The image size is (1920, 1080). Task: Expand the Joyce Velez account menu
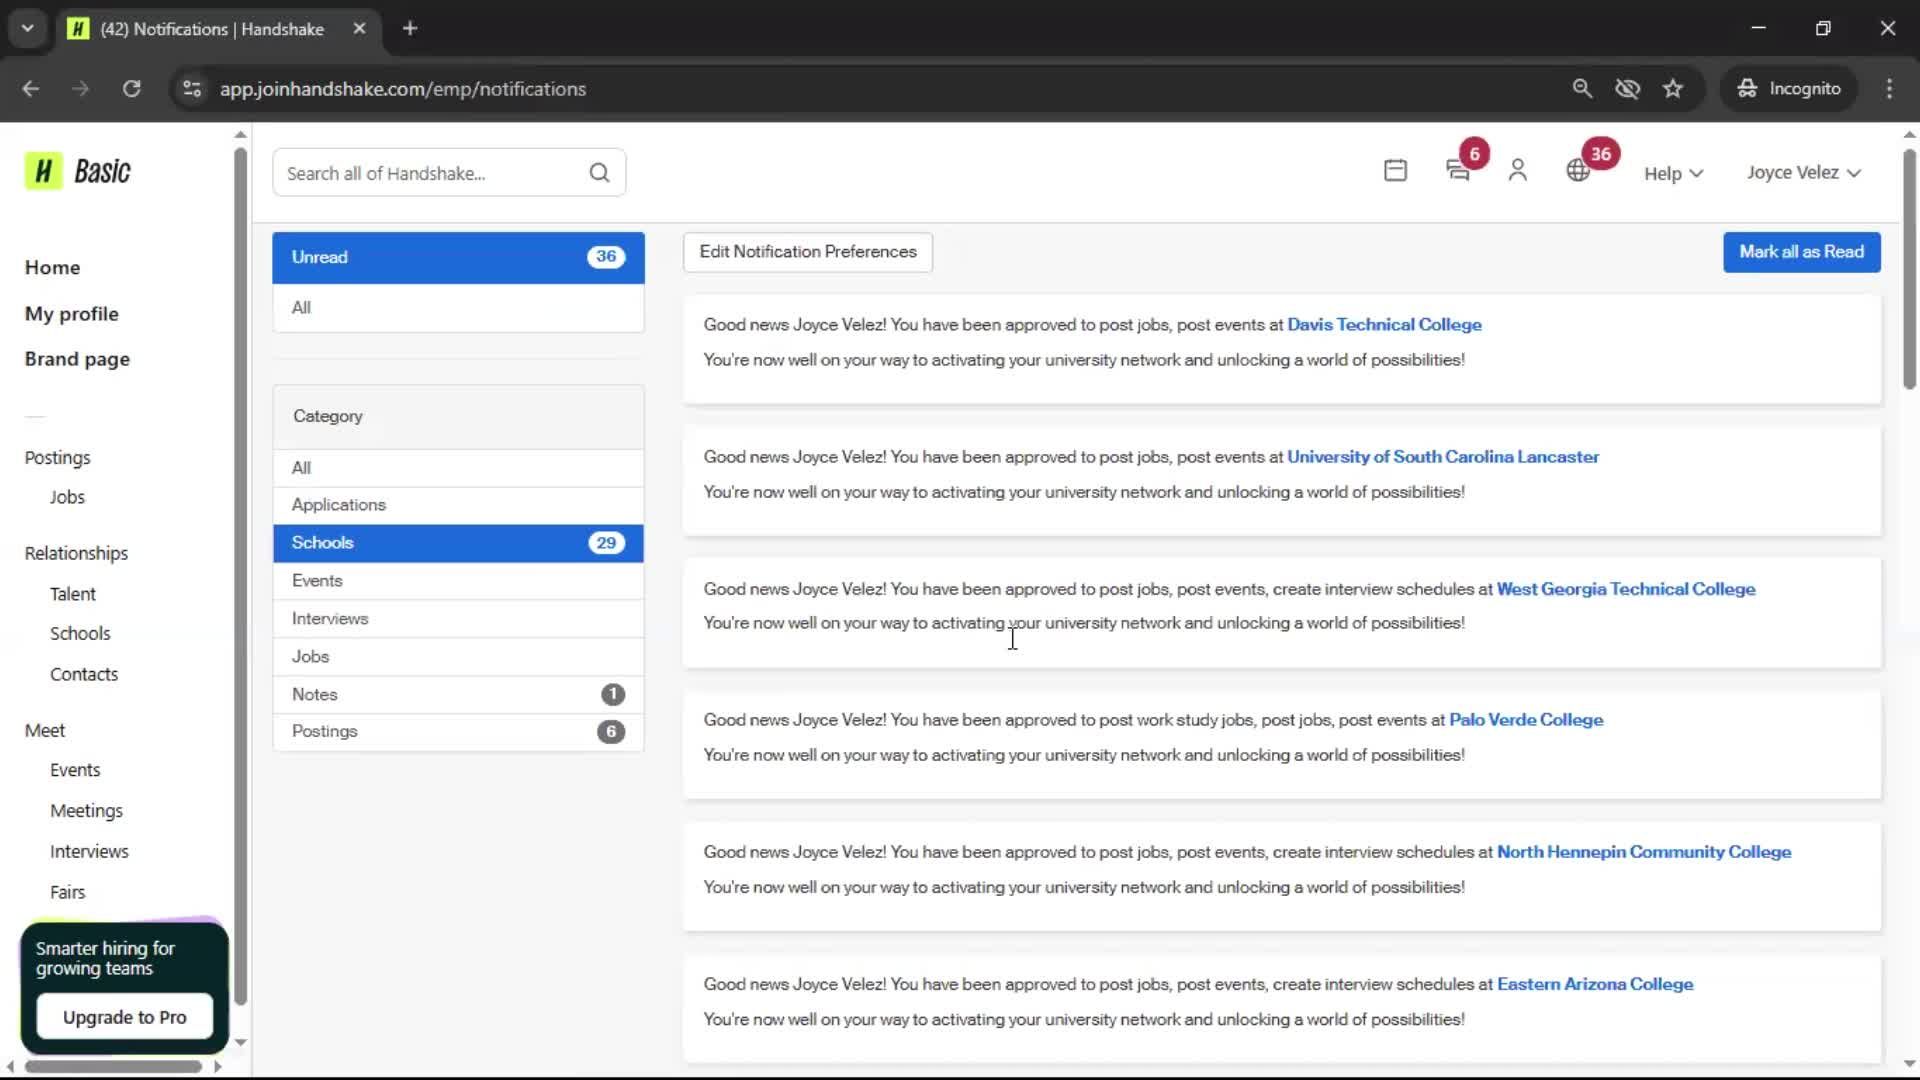pyautogui.click(x=1804, y=172)
